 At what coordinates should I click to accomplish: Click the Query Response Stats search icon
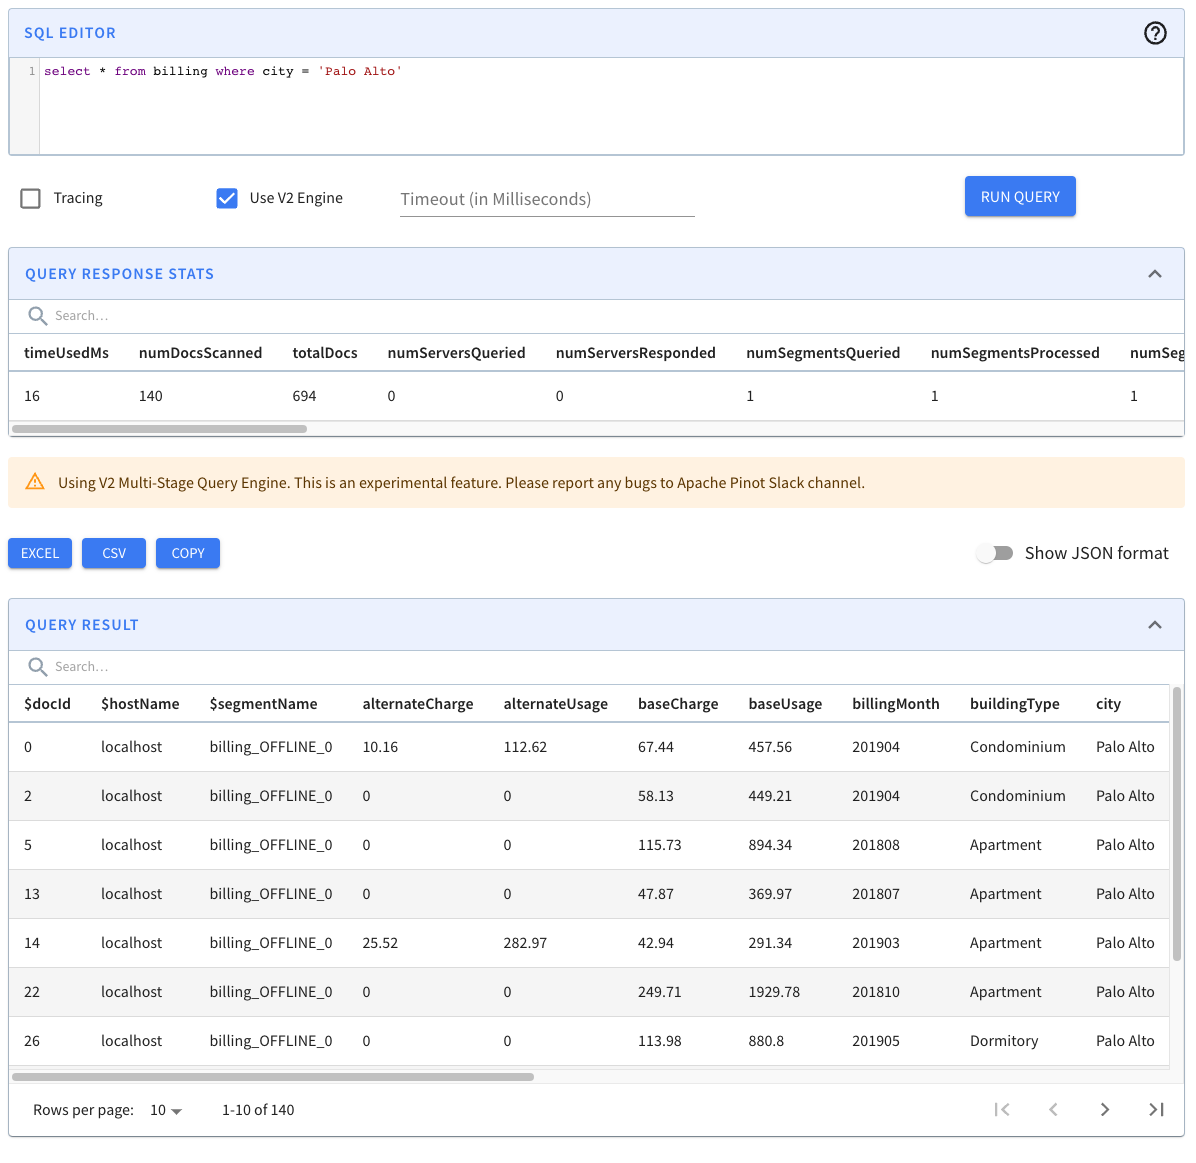(37, 316)
